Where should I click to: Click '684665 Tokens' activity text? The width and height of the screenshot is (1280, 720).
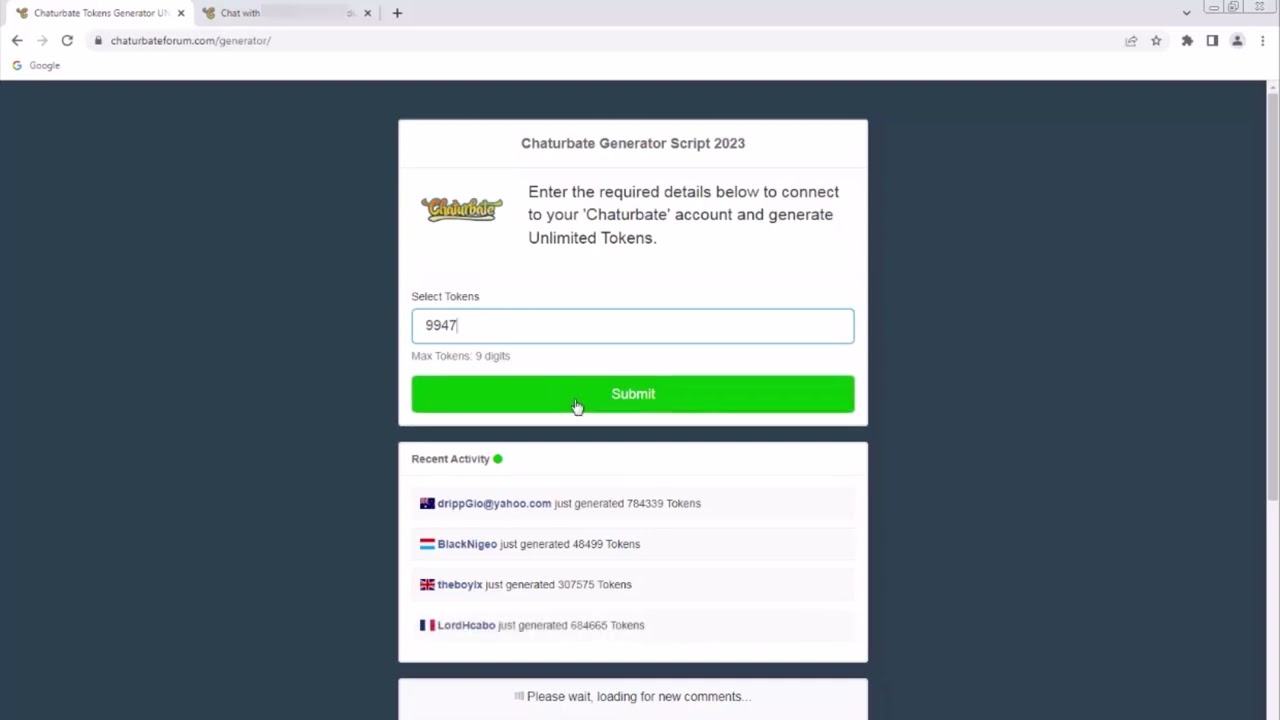[607, 625]
